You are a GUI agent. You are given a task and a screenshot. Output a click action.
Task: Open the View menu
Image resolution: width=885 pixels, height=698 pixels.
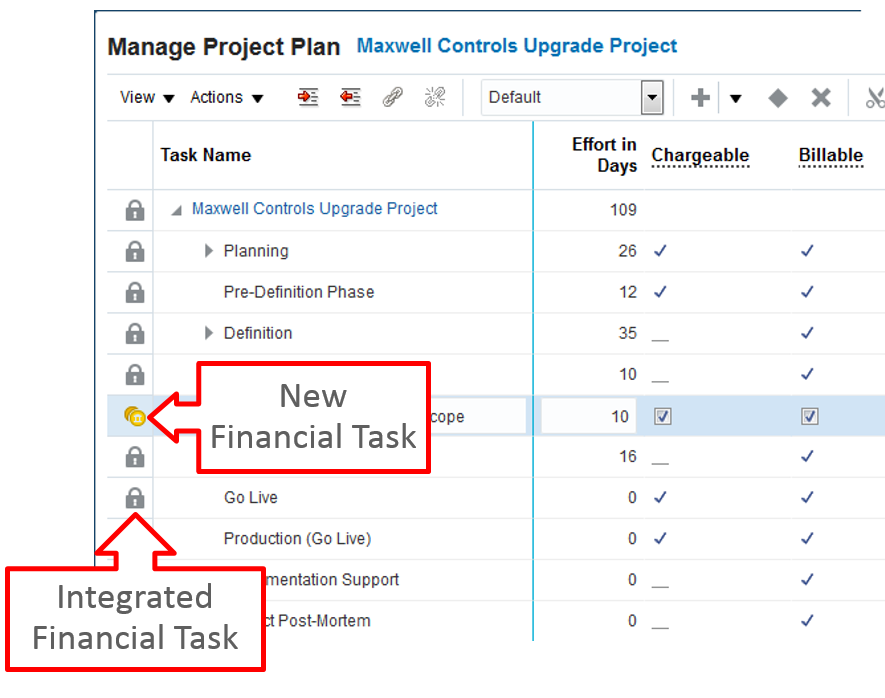tap(147, 98)
